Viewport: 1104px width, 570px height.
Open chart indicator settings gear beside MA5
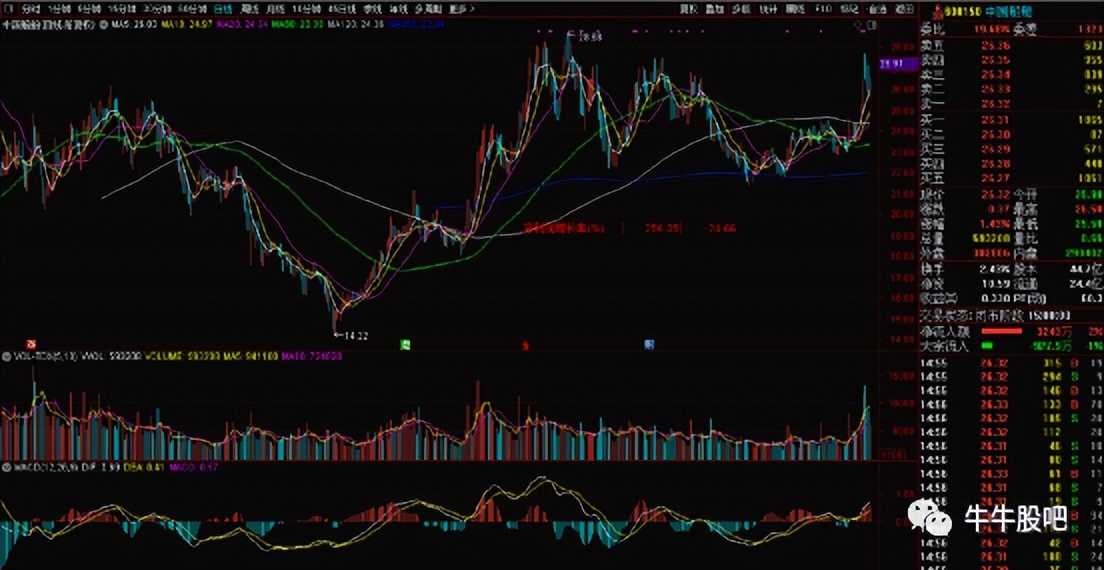tap(104, 25)
